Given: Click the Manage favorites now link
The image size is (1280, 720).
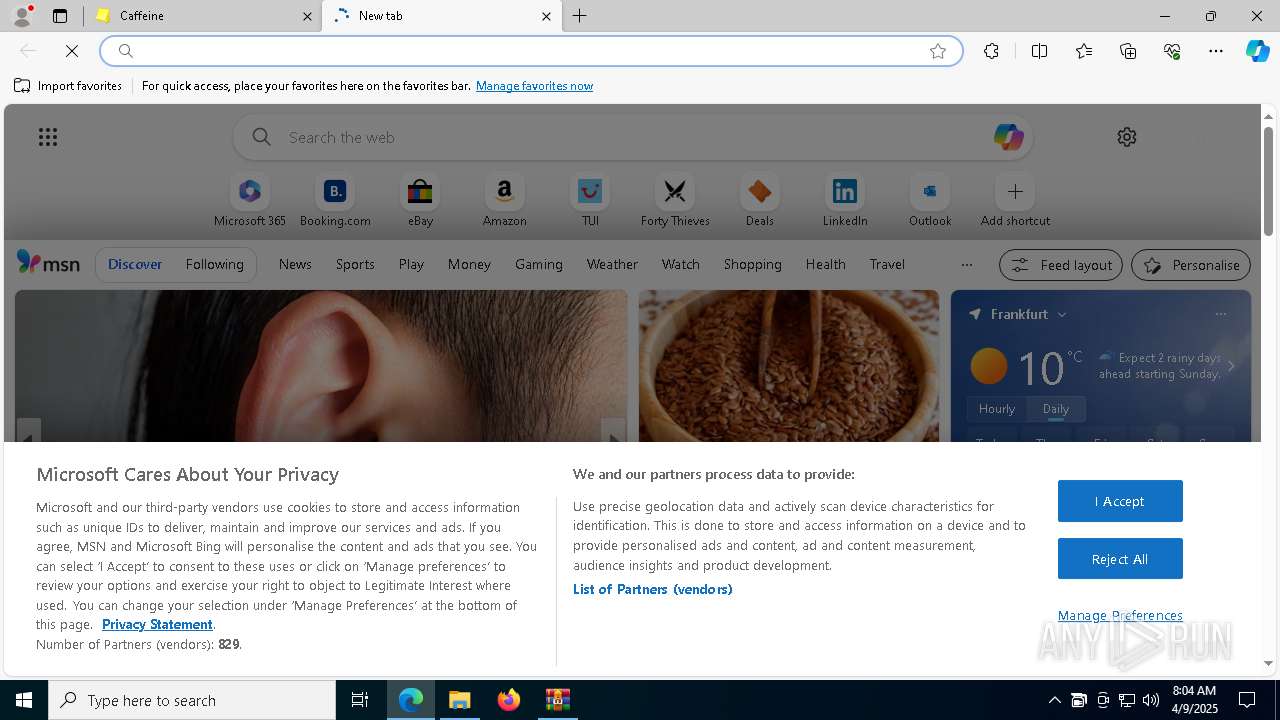Looking at the screenshot, I should (534, 86).
